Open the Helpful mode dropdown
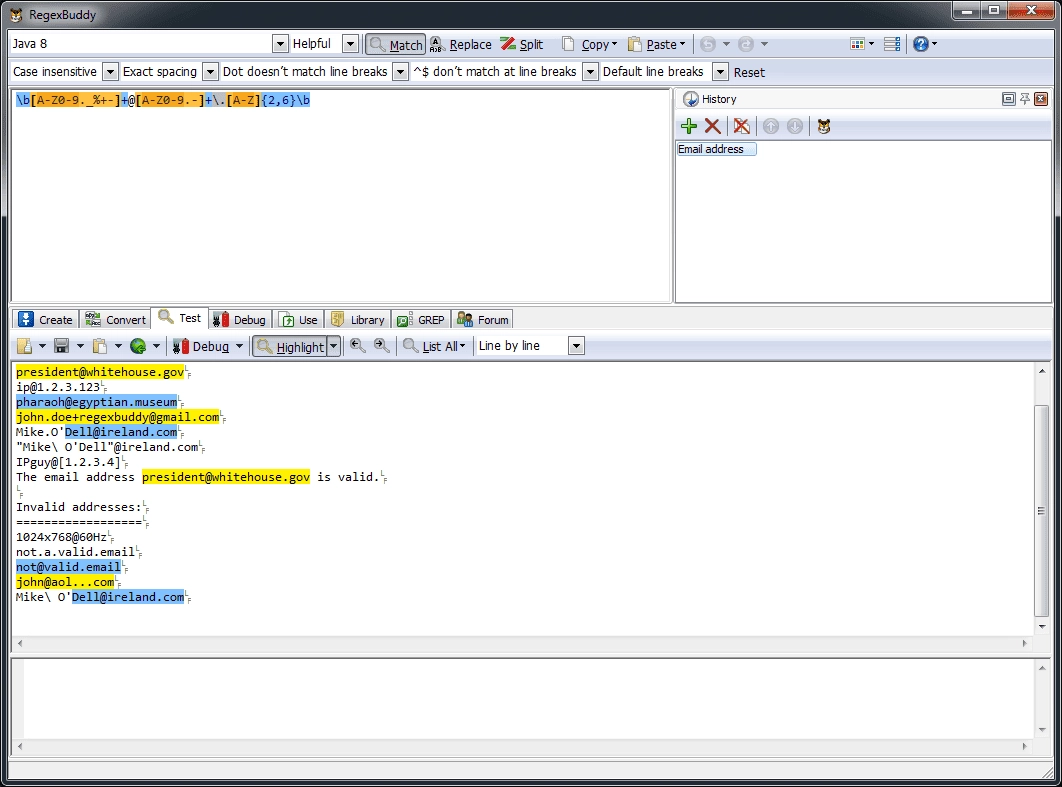Screen dimensions: 1062x787 [x=350, y=44]
